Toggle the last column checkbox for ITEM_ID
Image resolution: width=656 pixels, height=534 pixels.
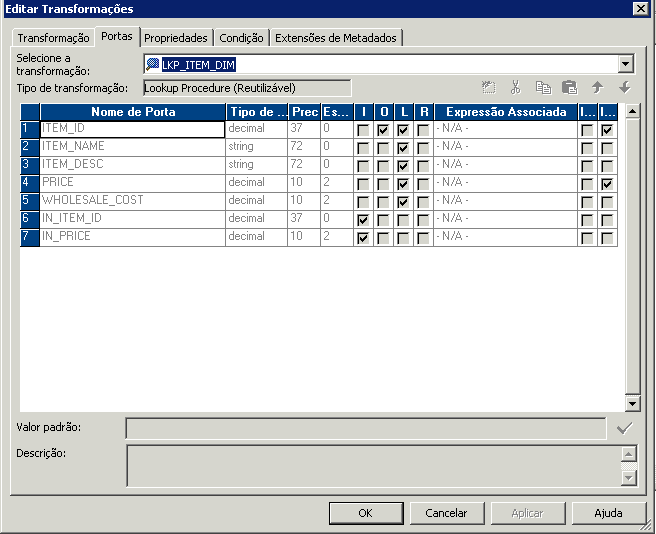click(x=607, y=130)
